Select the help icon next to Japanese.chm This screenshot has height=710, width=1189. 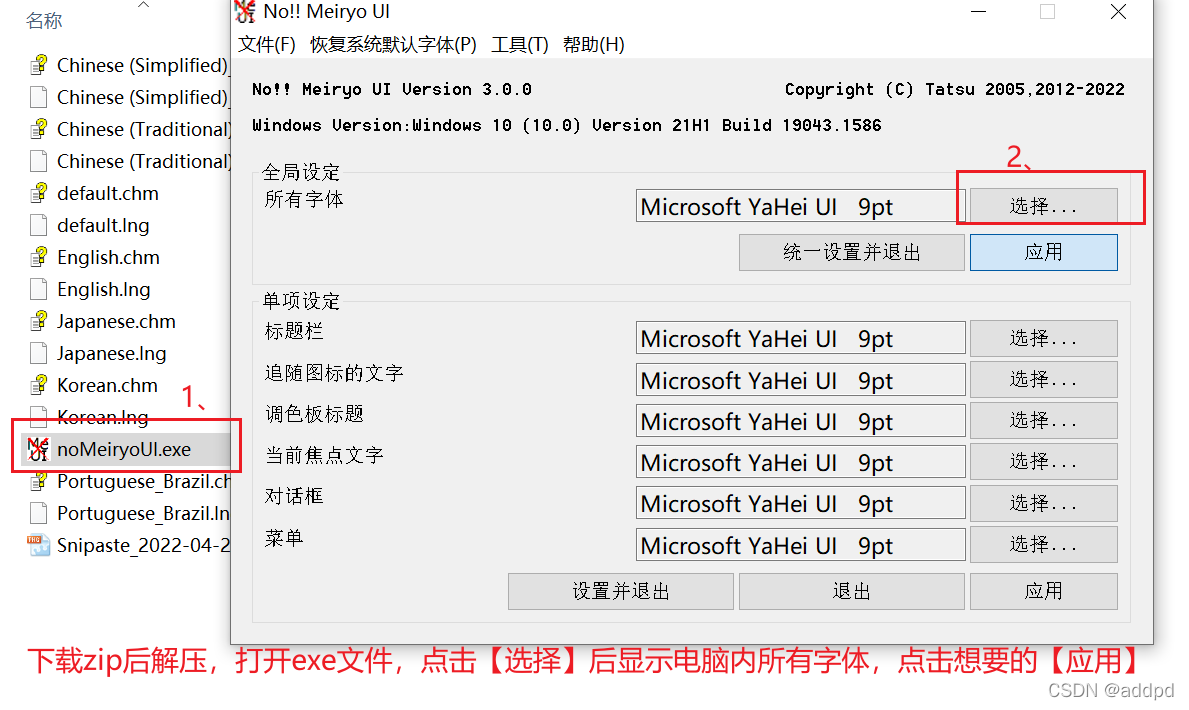pos(39,322)
